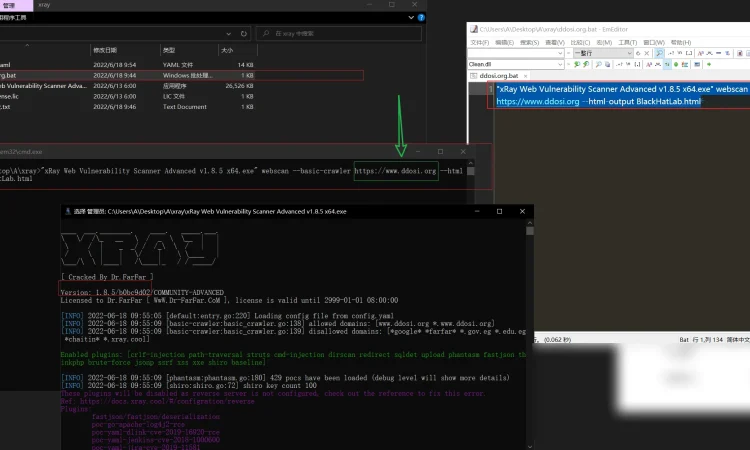Click the chart-like icon right of the green circle
The height and width of the screenshot is (450, 750).
685,64
